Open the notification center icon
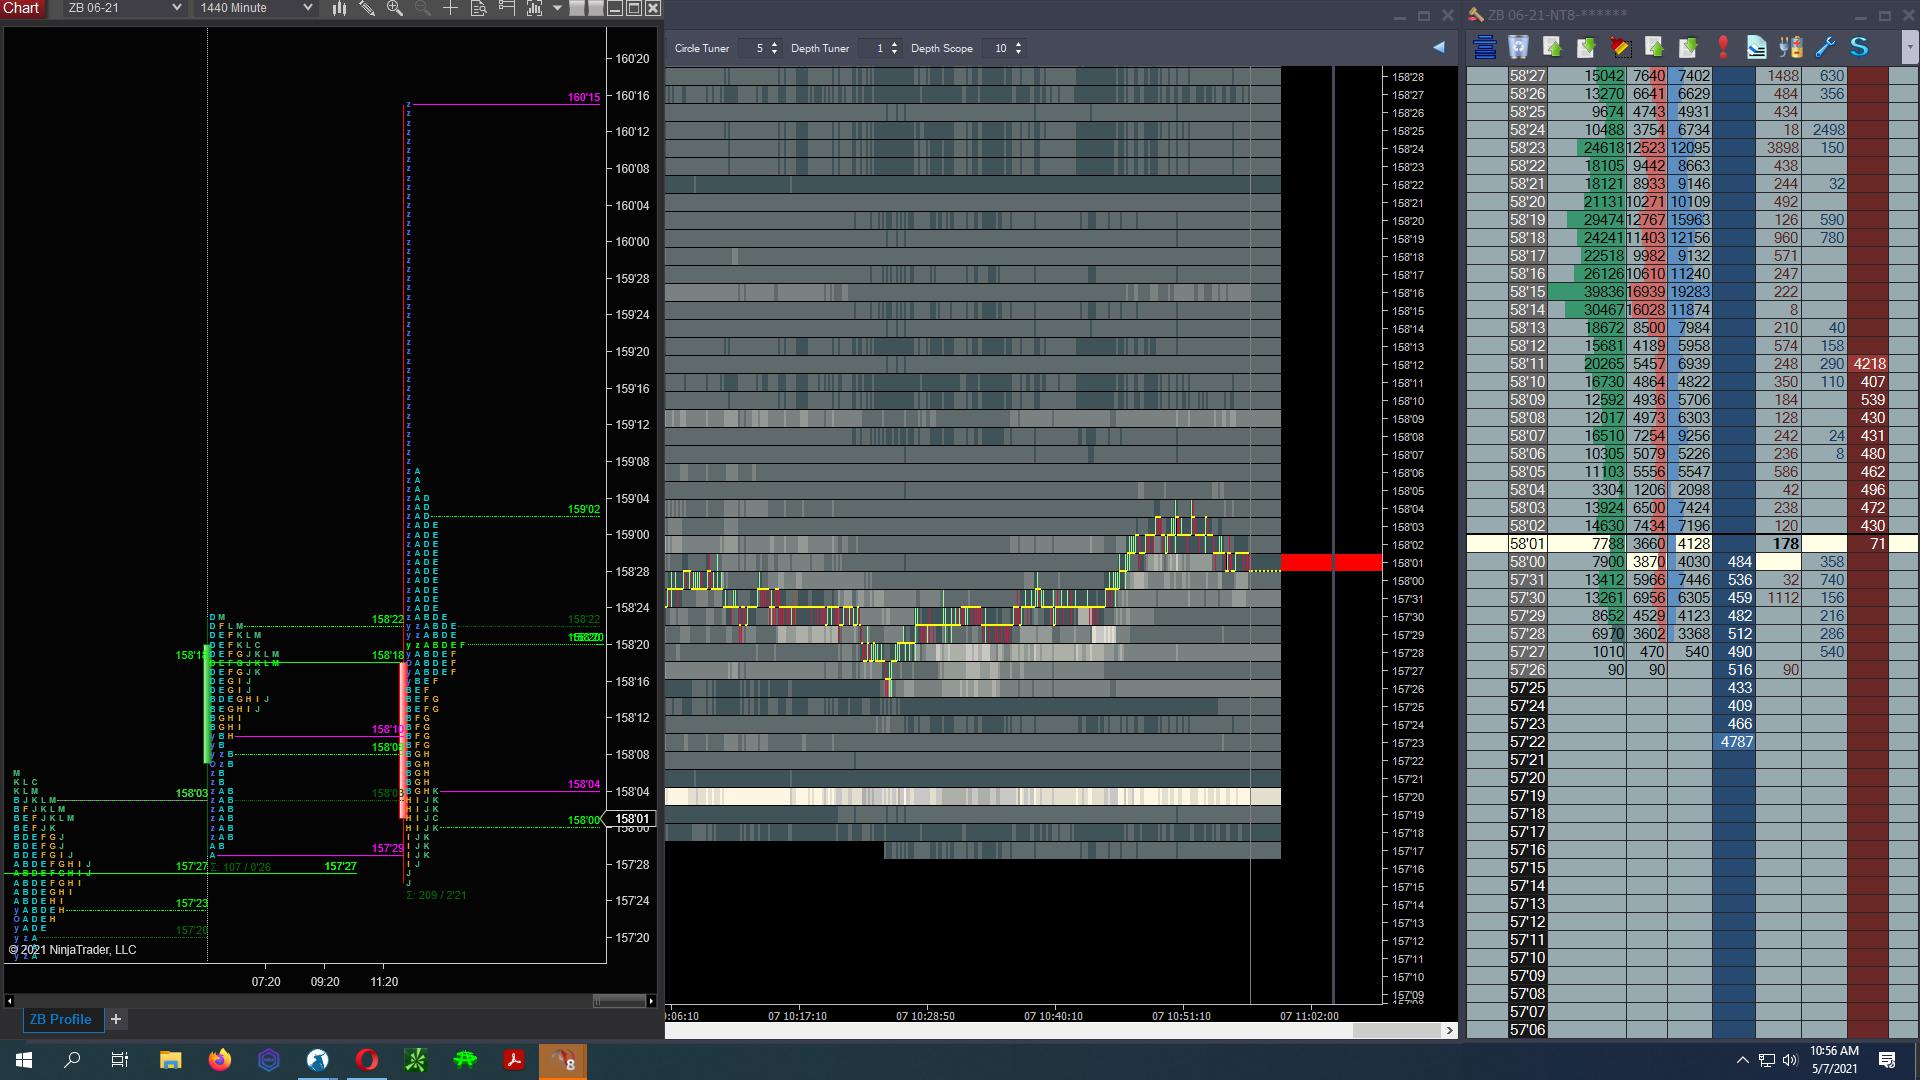The width and height of the screenshot is (1920, 1080). (x=1887, y=1060)
